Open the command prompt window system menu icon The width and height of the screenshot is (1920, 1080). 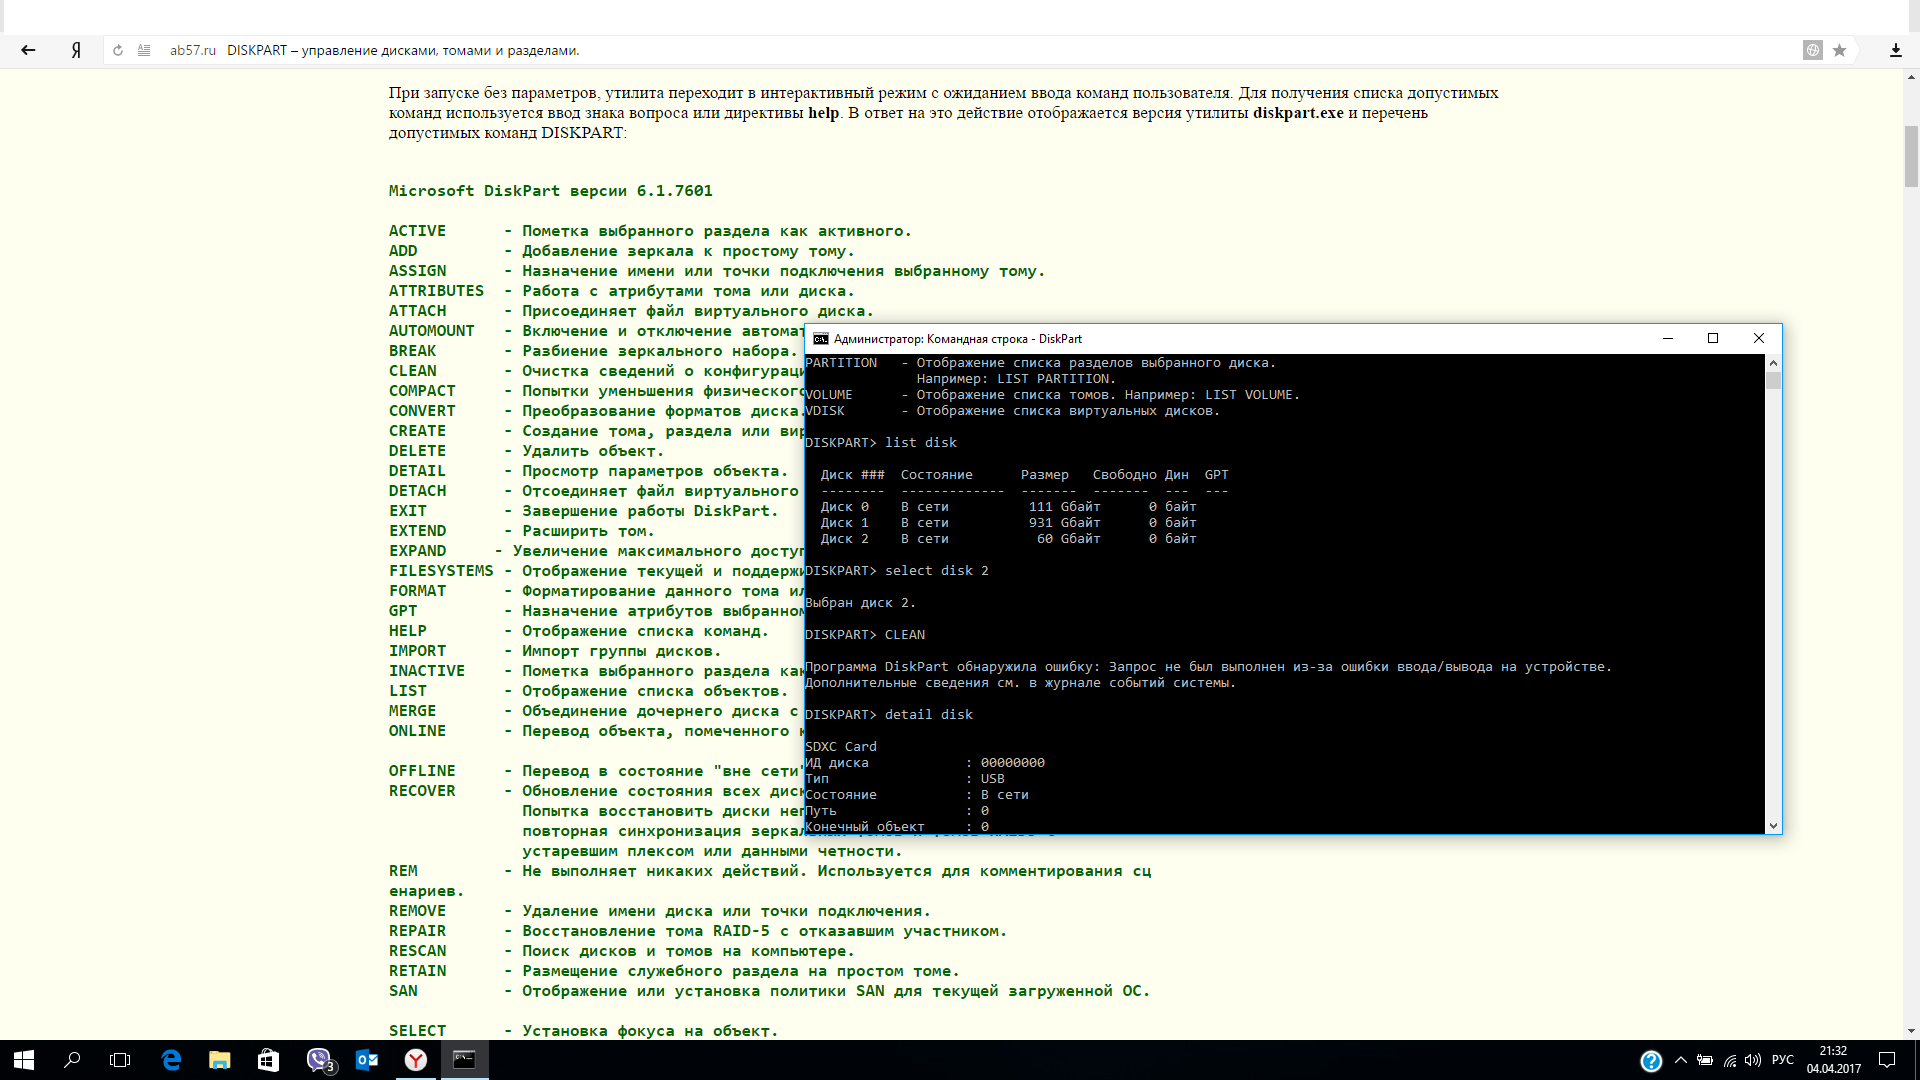820,339
